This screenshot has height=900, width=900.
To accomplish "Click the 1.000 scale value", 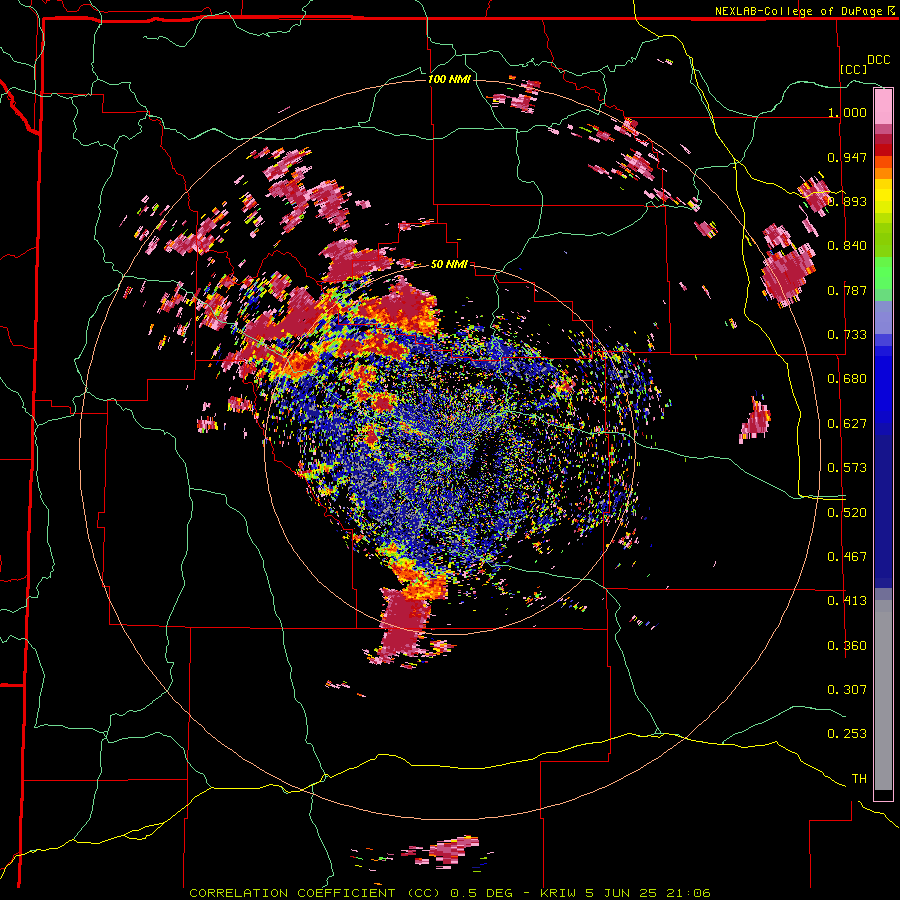I will click(x=847, y=112).
